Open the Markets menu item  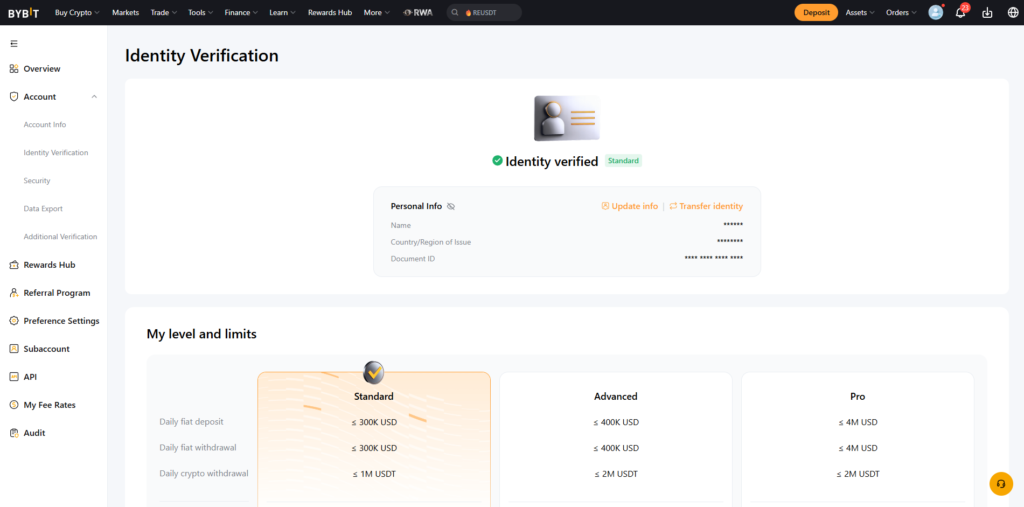(x=125, y=12)
